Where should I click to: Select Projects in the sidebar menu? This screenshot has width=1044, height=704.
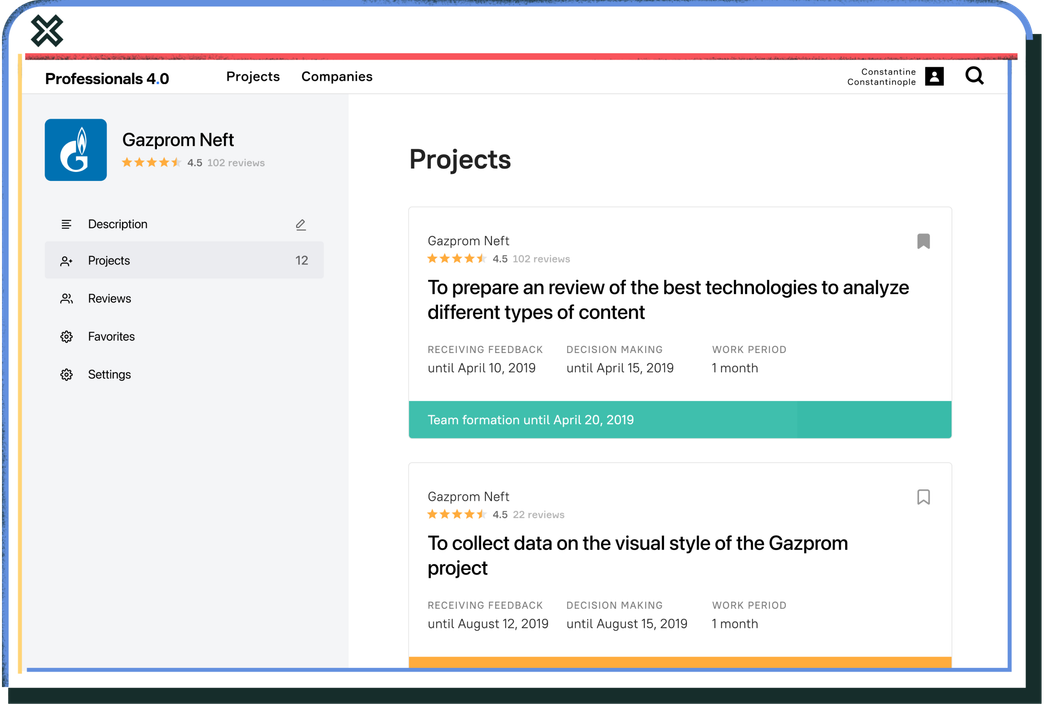(x=184, y=260)
